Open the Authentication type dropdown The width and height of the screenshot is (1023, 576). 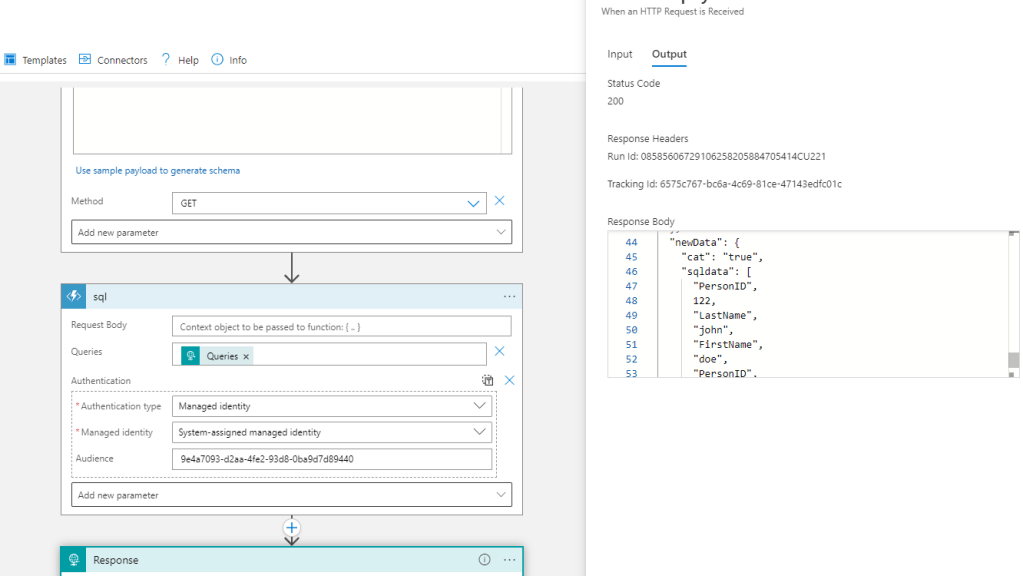tap(479, 406)
